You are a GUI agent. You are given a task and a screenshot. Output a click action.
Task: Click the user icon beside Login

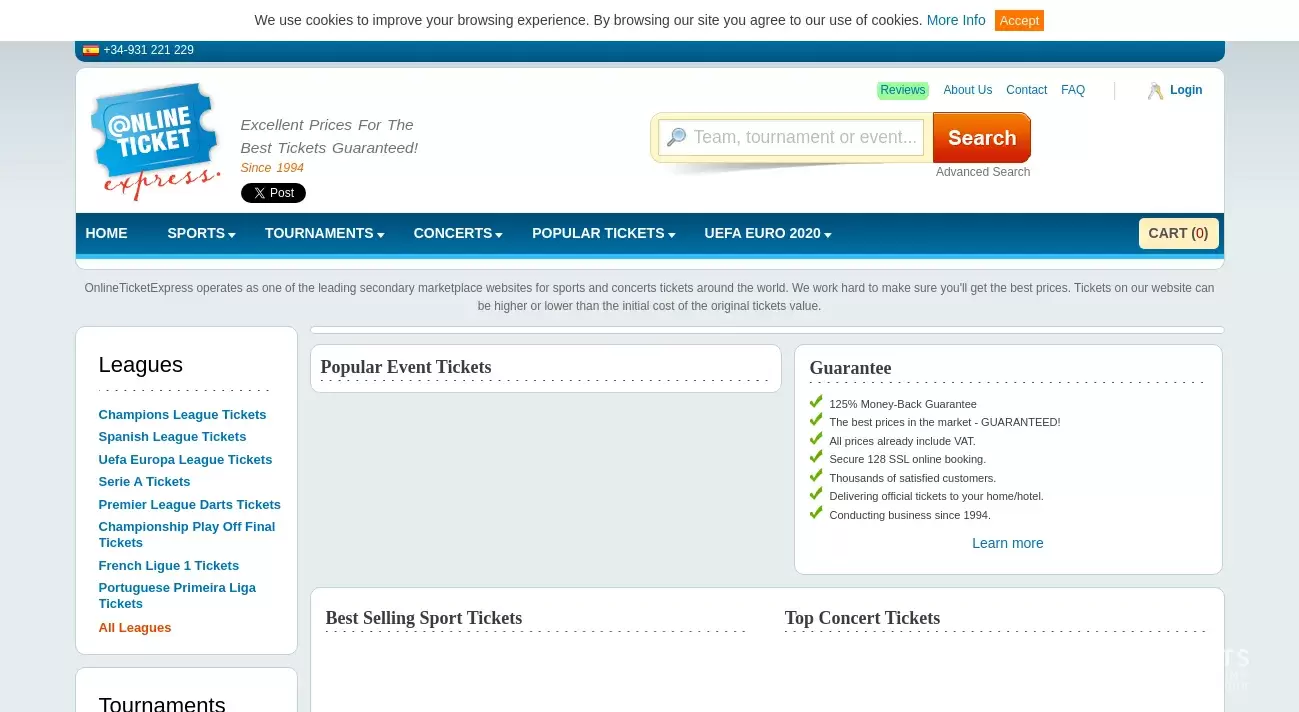point(1155,91)
